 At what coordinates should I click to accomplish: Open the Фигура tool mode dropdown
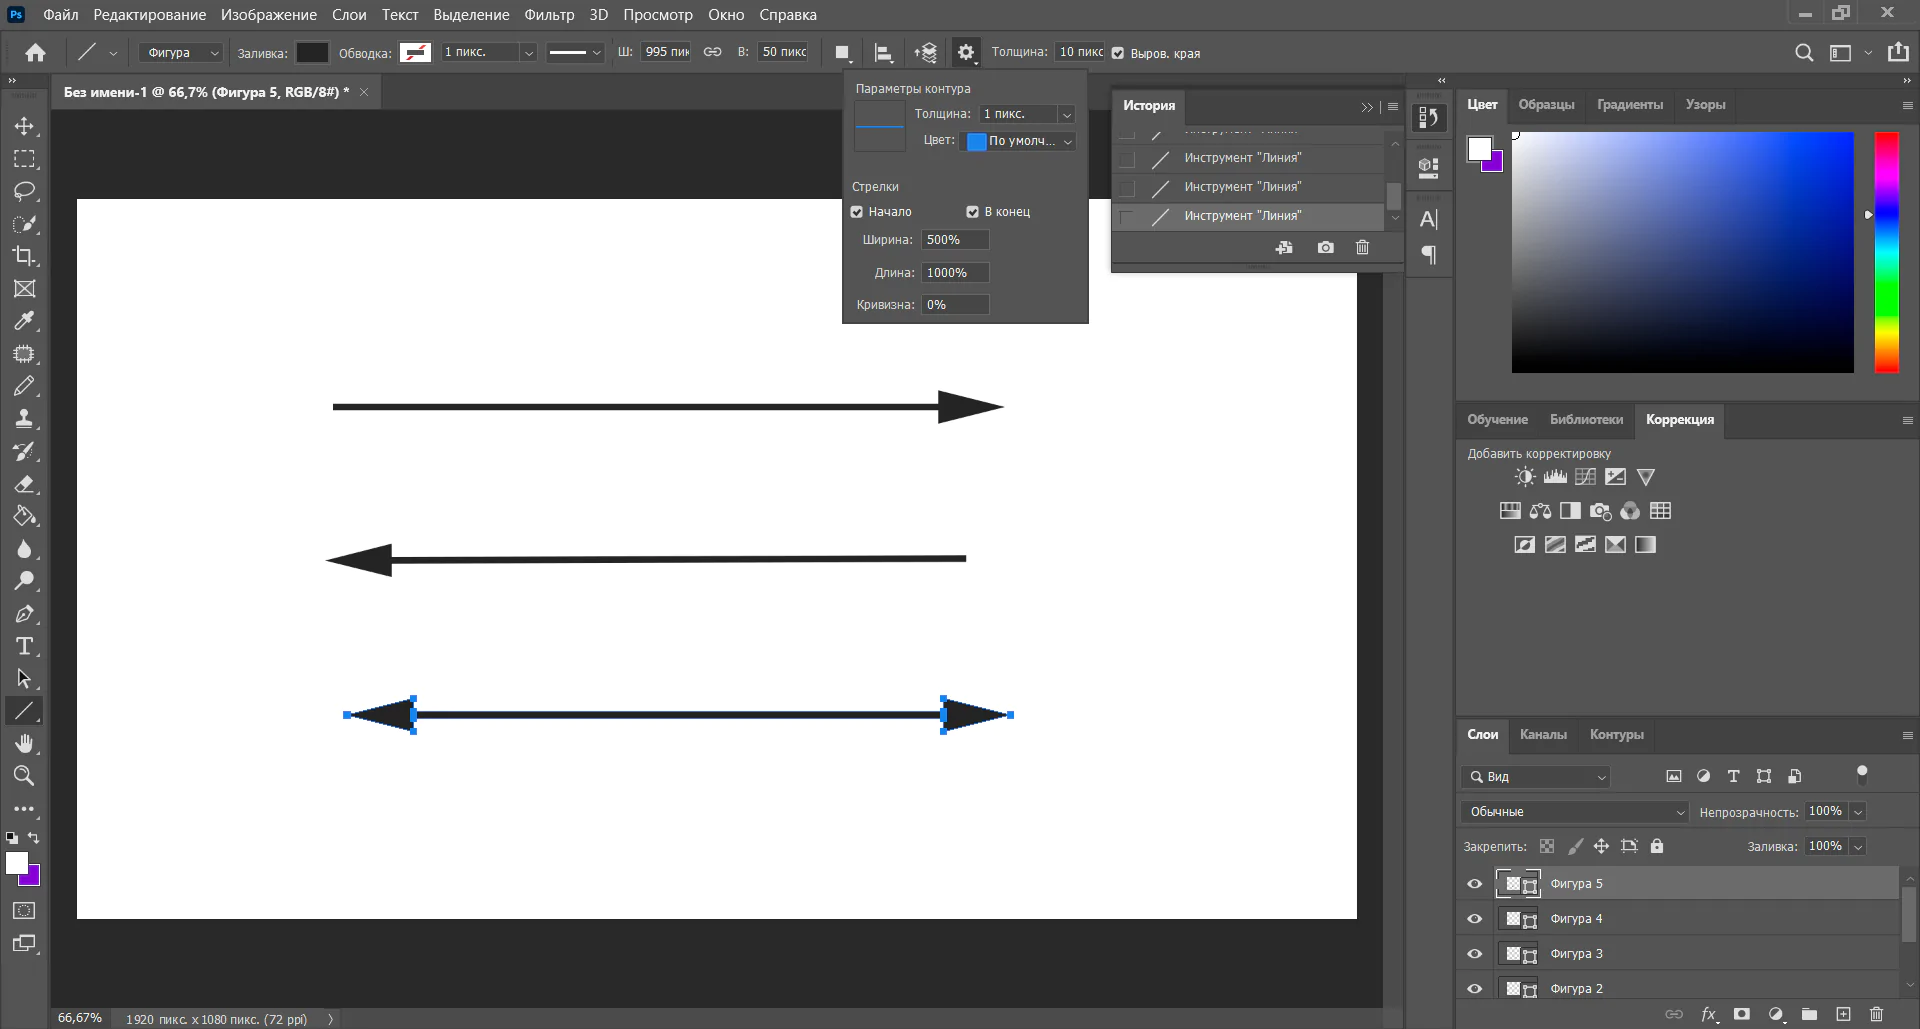tap(181, 53)
